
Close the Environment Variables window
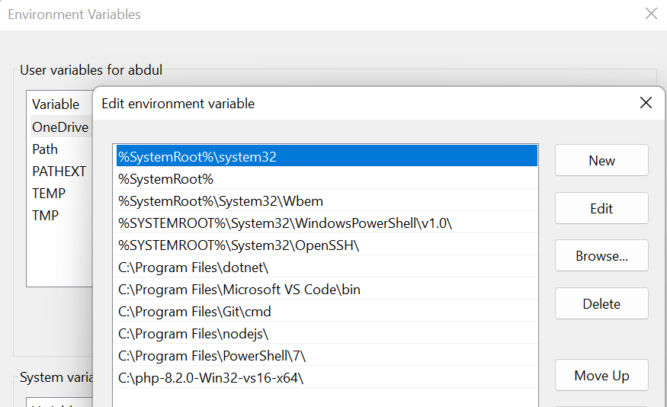[651, 14]
